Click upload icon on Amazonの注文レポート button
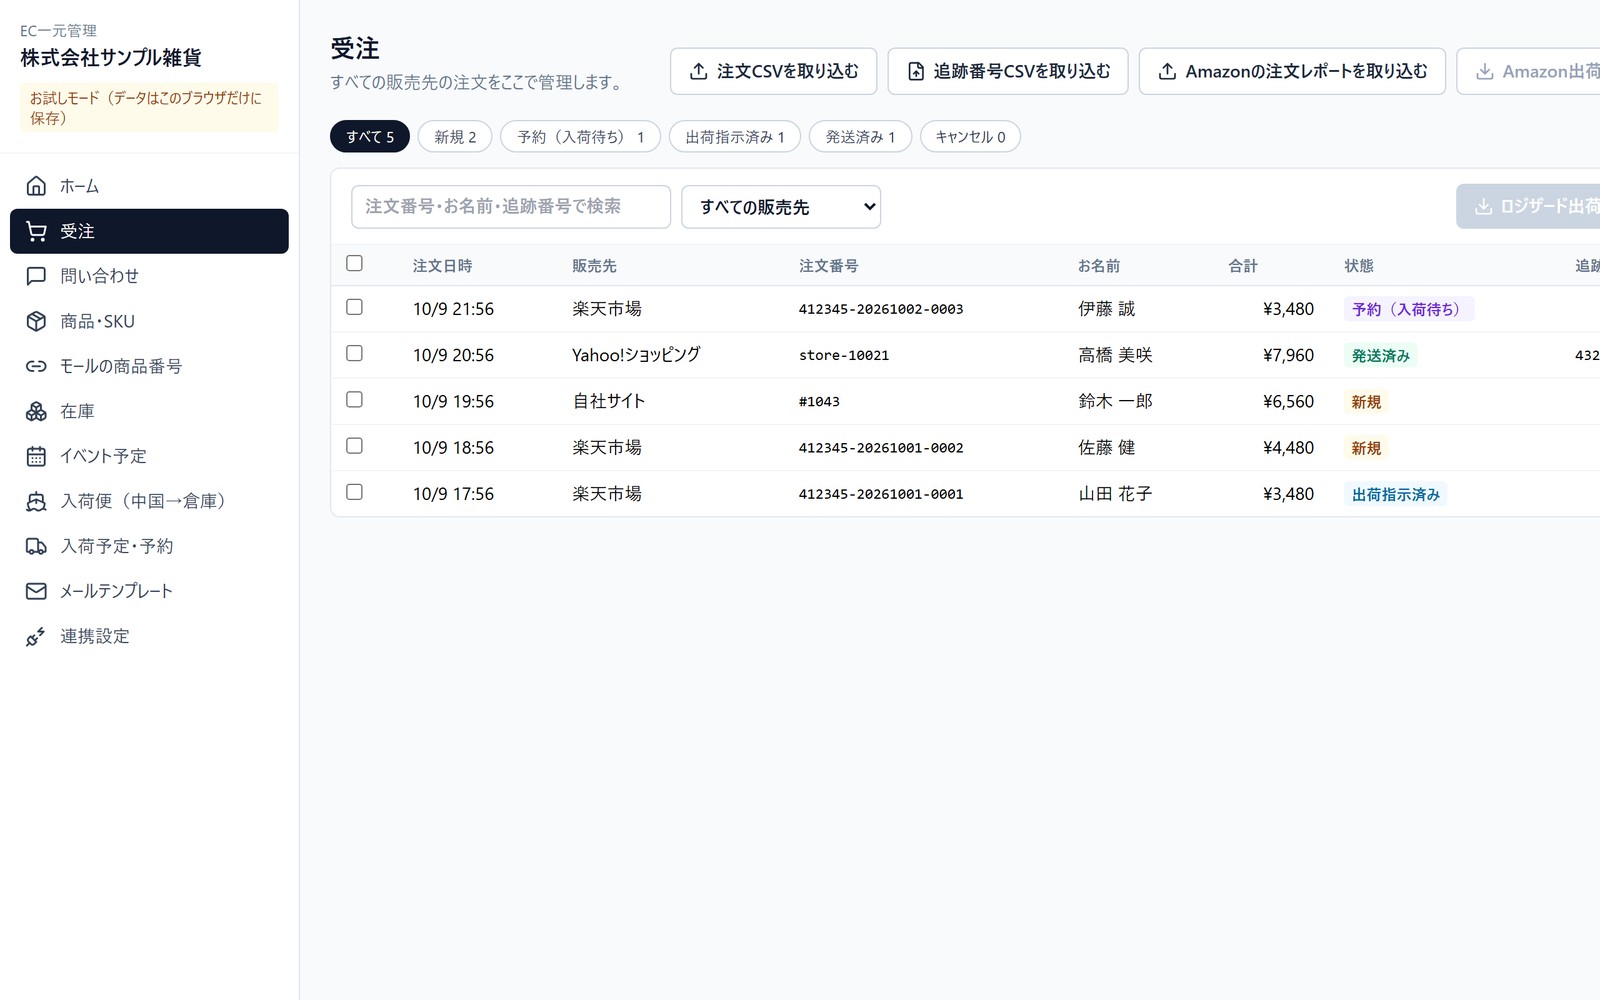 (1167, 71)
